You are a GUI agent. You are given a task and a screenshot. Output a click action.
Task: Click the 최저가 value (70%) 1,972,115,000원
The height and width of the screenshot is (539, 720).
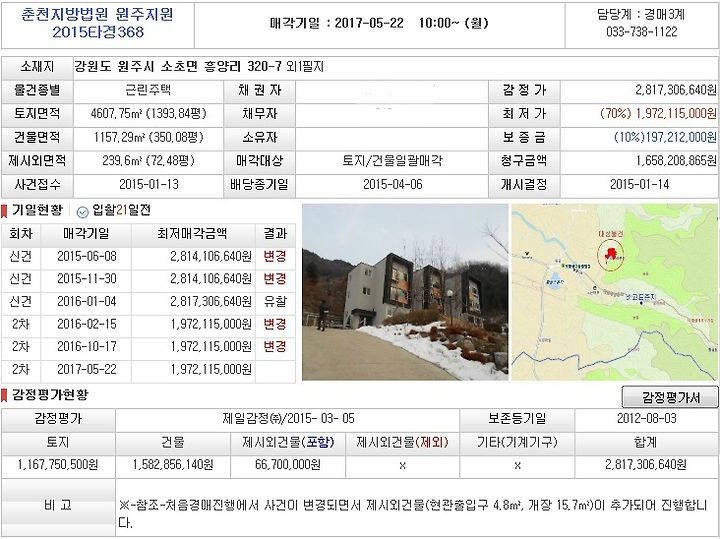pos(658,113)
